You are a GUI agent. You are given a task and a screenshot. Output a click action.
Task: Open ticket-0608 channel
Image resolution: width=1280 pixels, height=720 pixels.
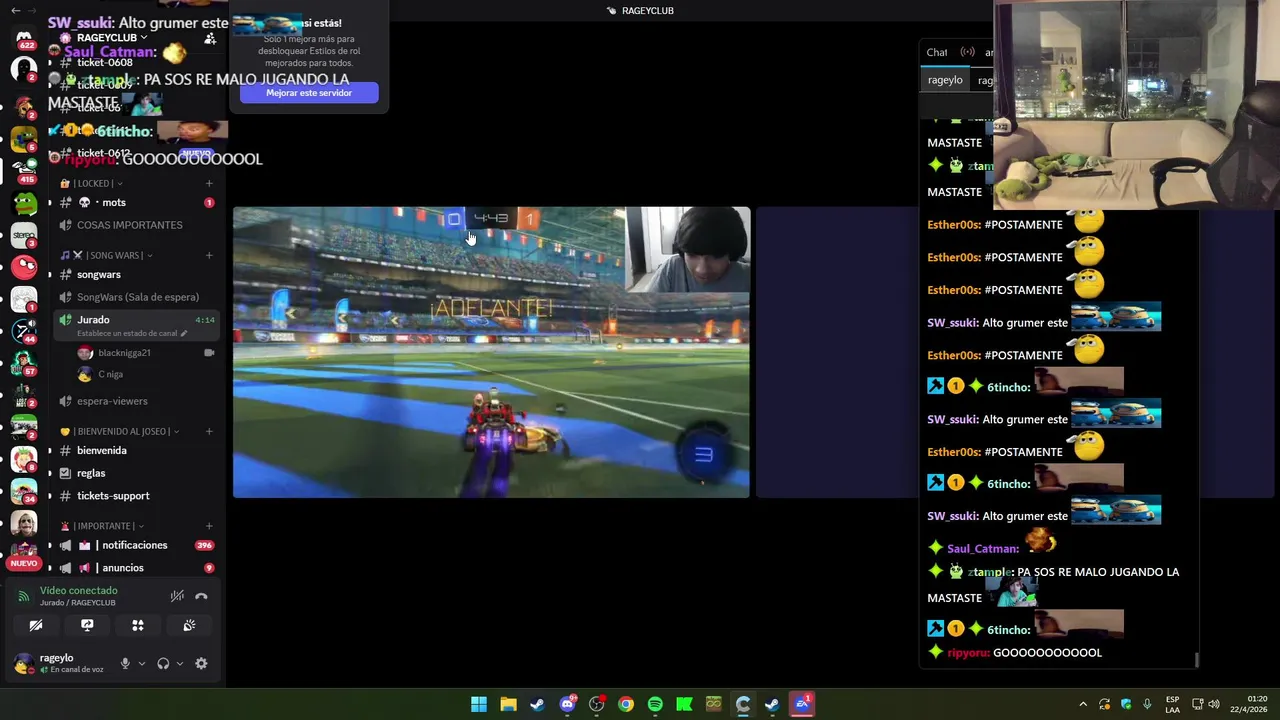coord(136,62)
